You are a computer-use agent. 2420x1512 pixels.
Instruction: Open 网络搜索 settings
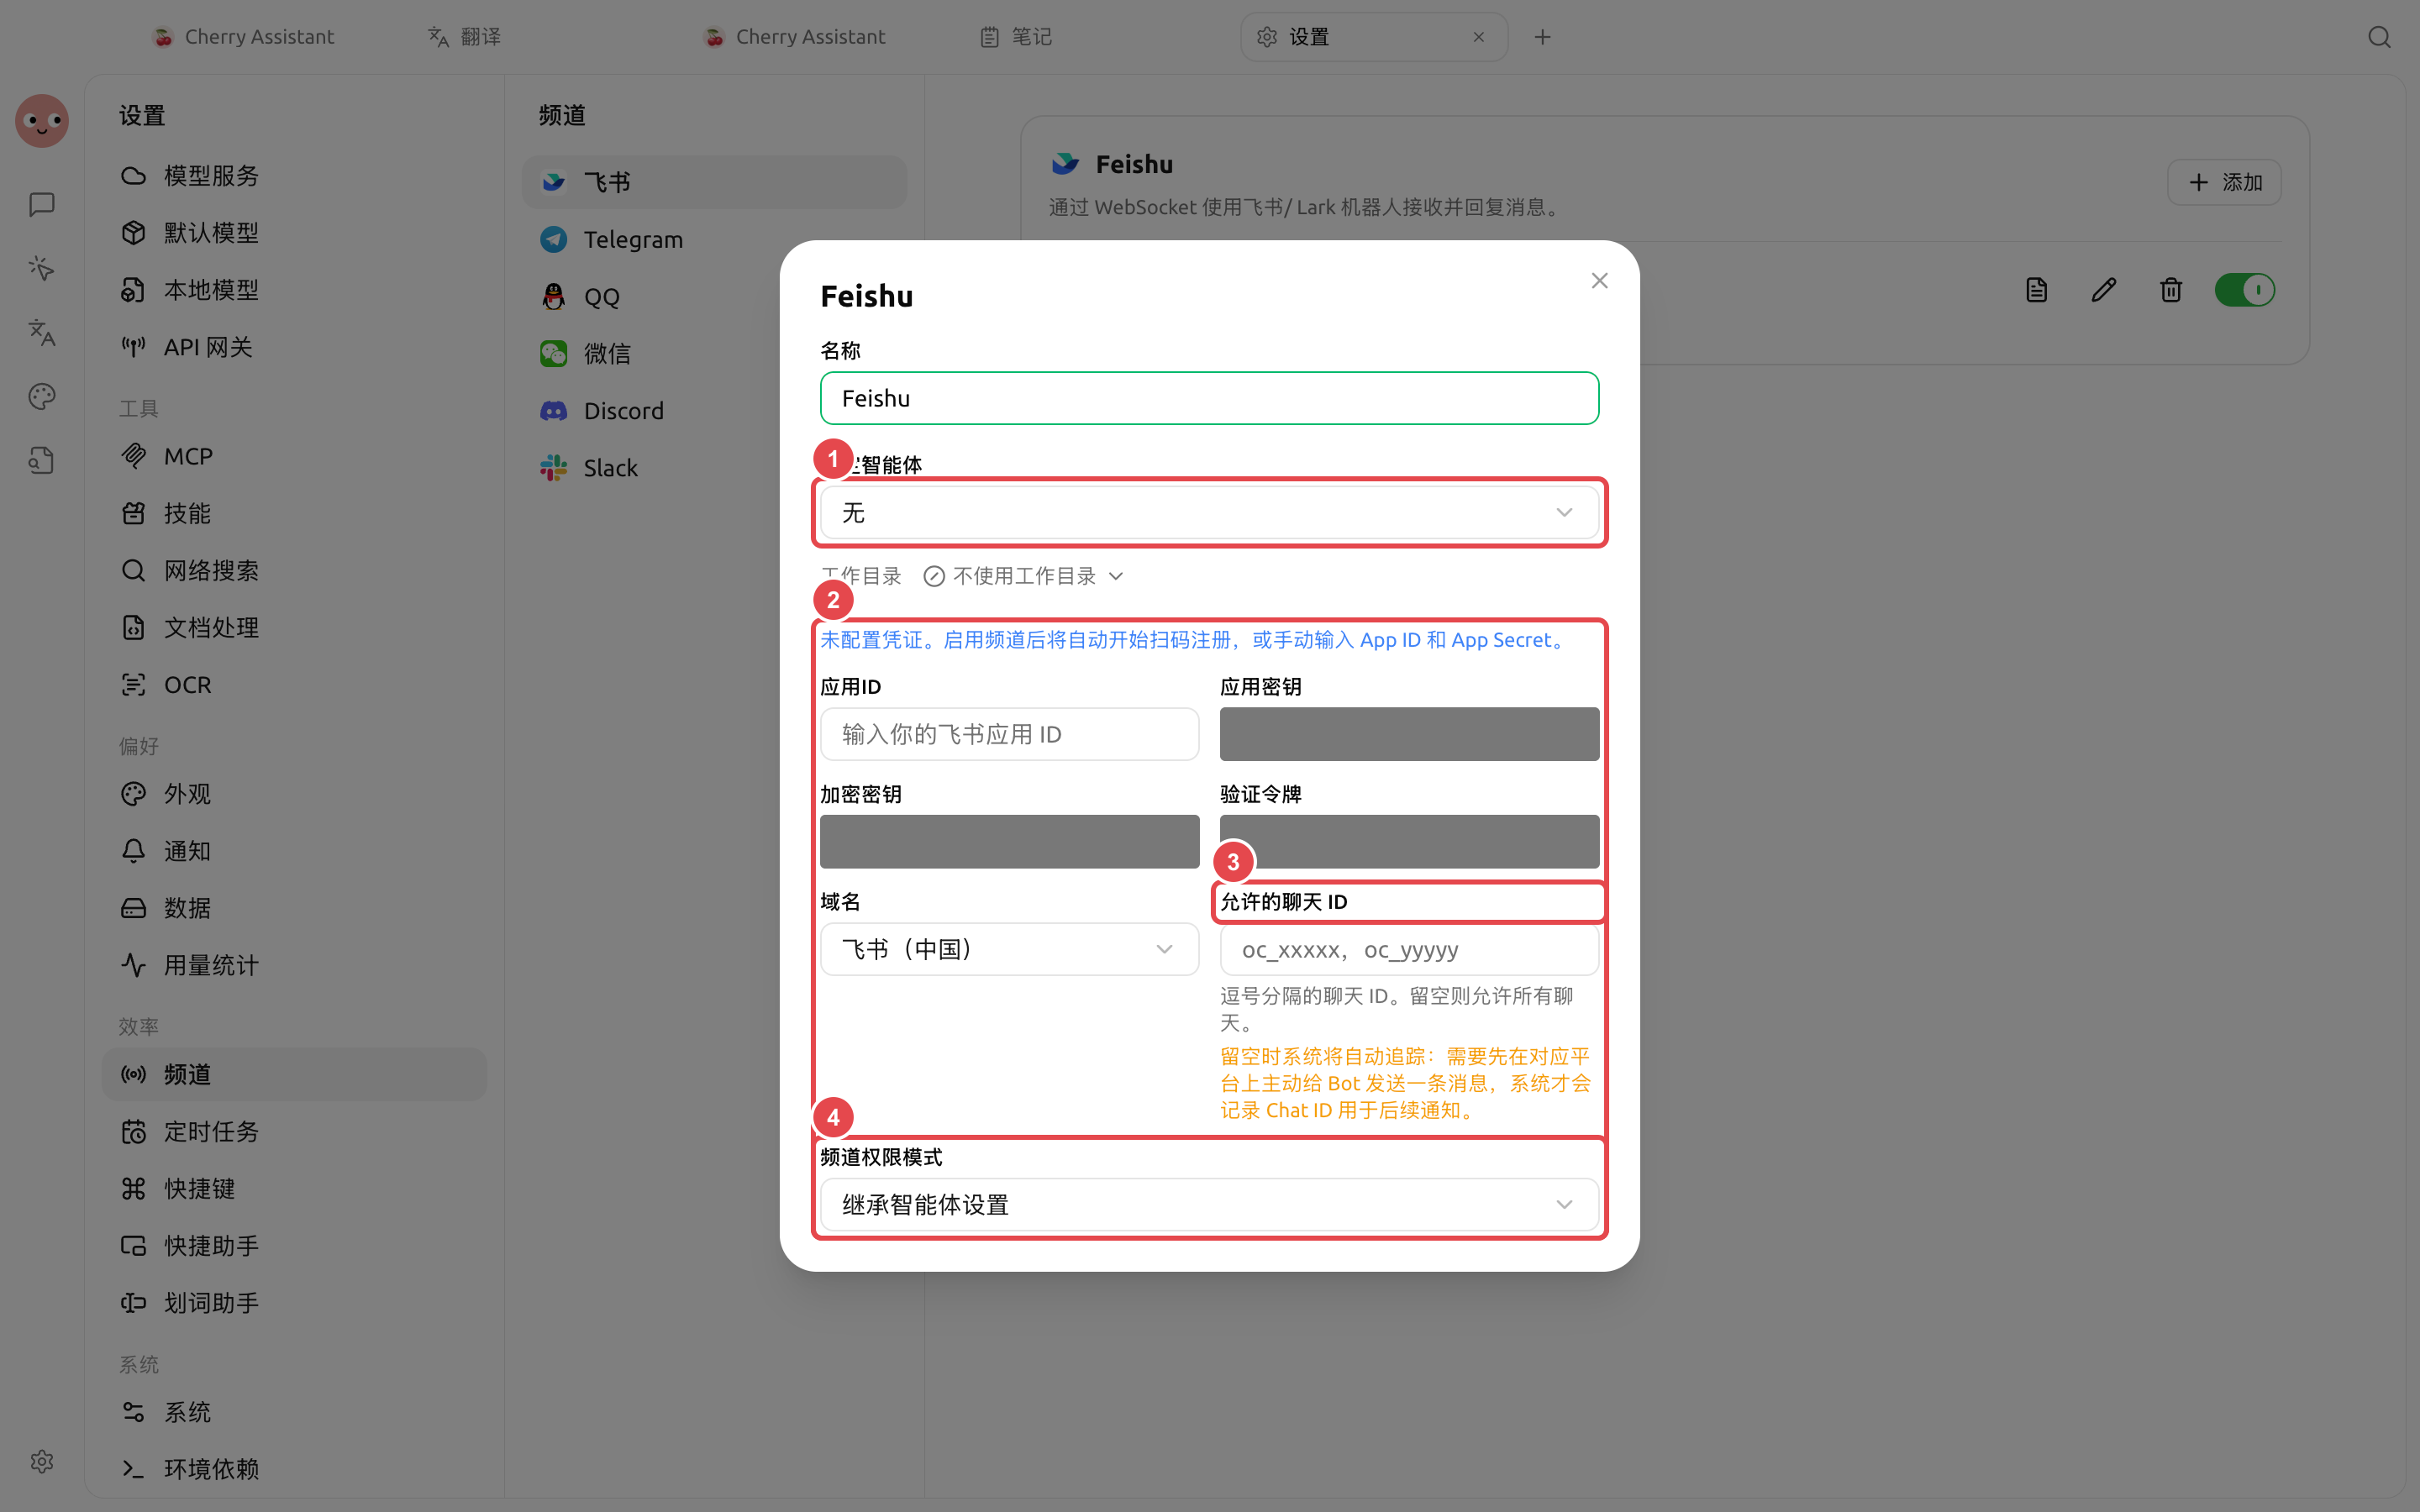294,570
